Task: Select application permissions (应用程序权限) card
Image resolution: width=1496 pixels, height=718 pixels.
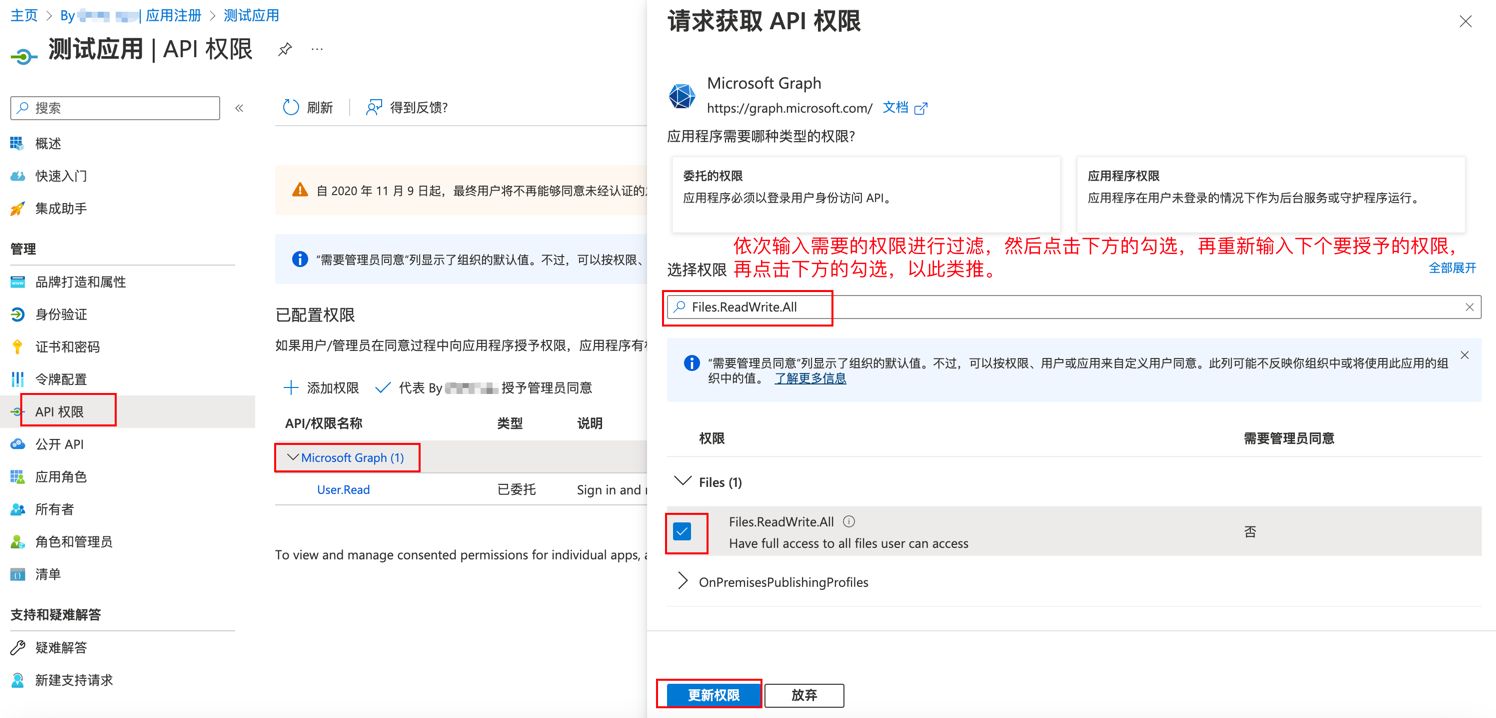Action: coord(1270,194)
